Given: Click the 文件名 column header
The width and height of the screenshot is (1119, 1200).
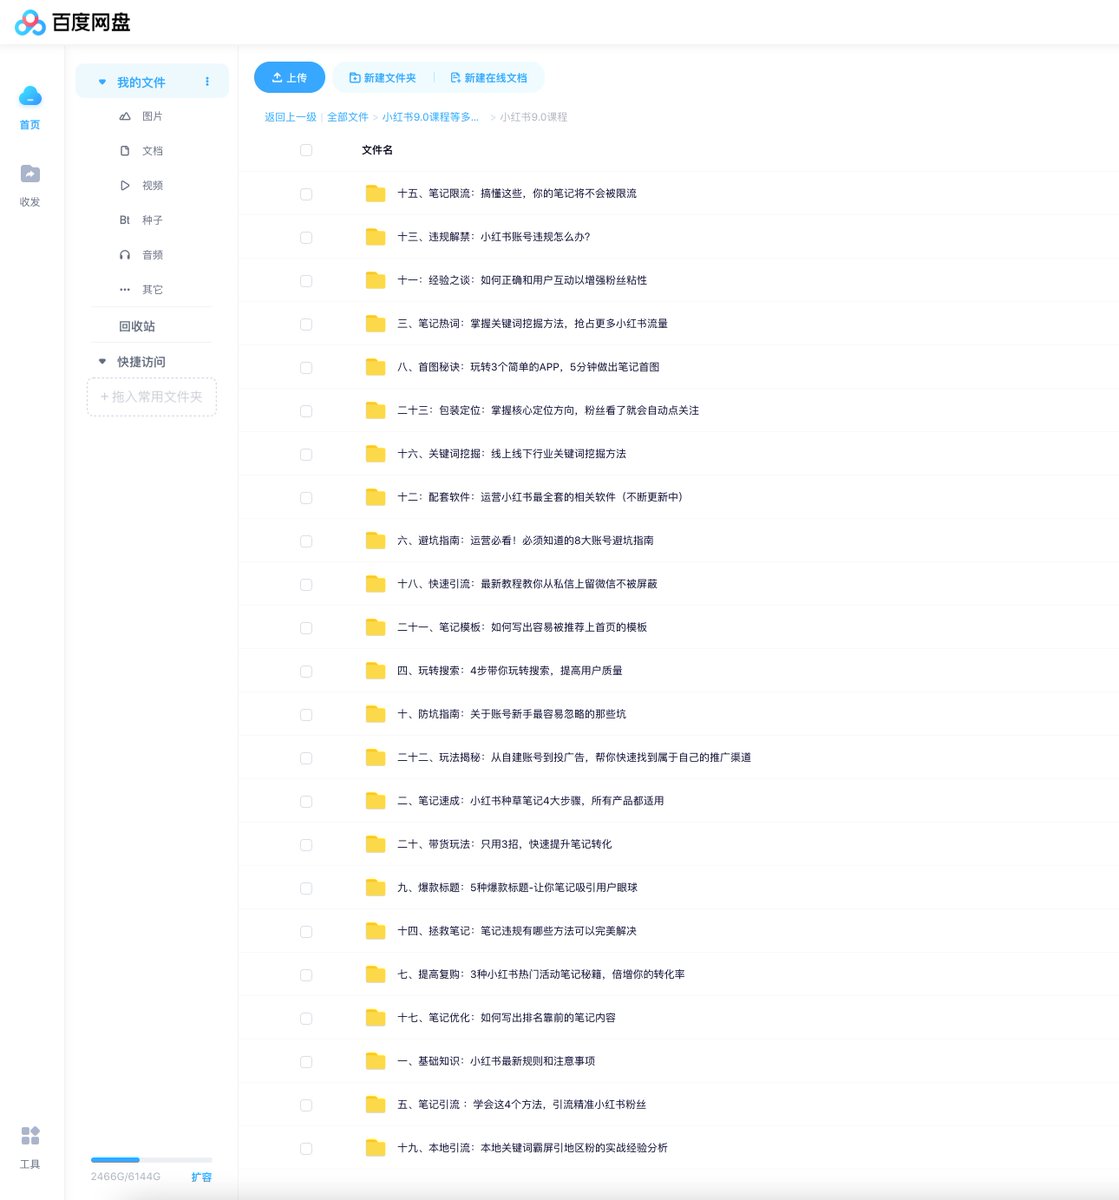Looking at the screenshot, I should point(377,150).
